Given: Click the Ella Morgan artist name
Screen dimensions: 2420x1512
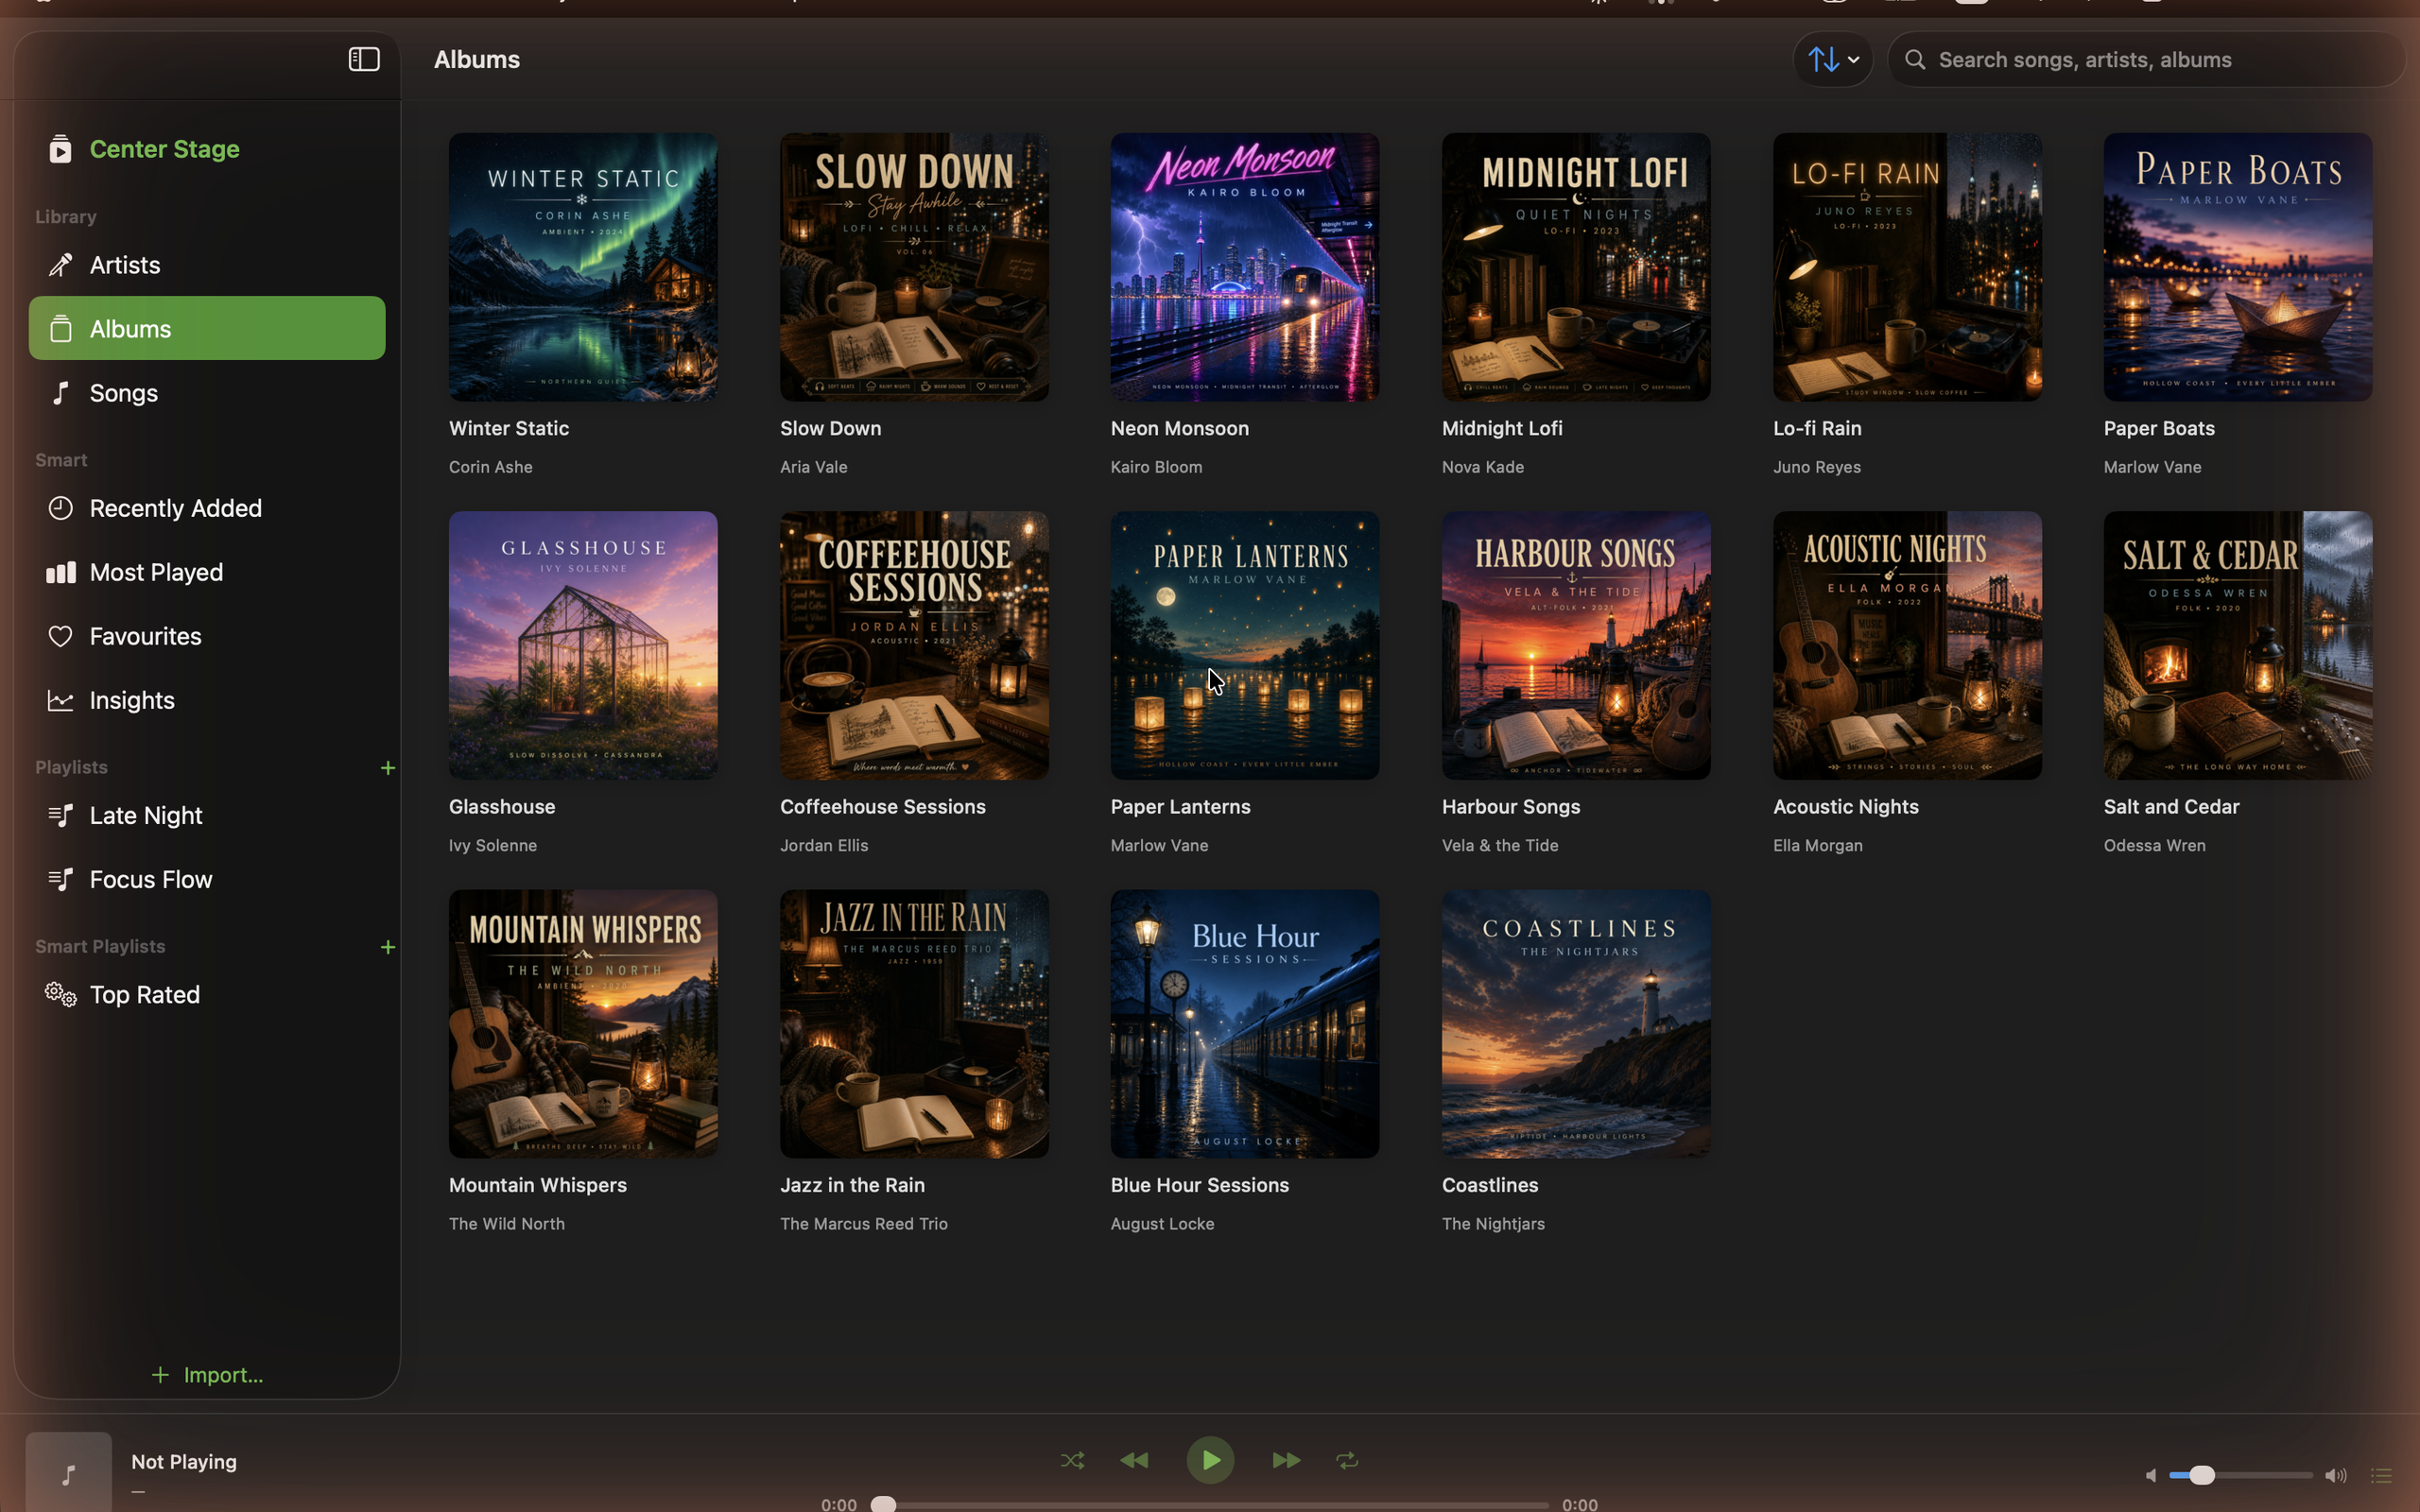Looking at the screenshot, I should [1818, 845].
